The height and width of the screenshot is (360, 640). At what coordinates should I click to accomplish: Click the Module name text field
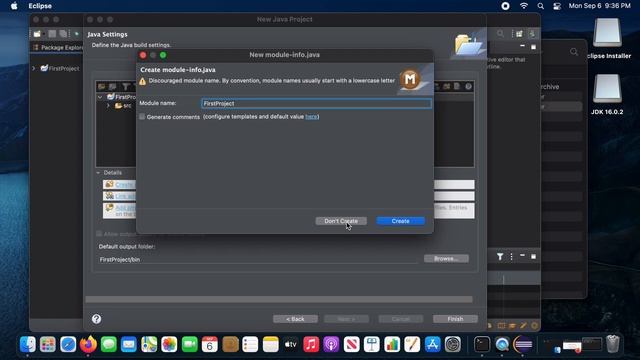click(316, 103)
